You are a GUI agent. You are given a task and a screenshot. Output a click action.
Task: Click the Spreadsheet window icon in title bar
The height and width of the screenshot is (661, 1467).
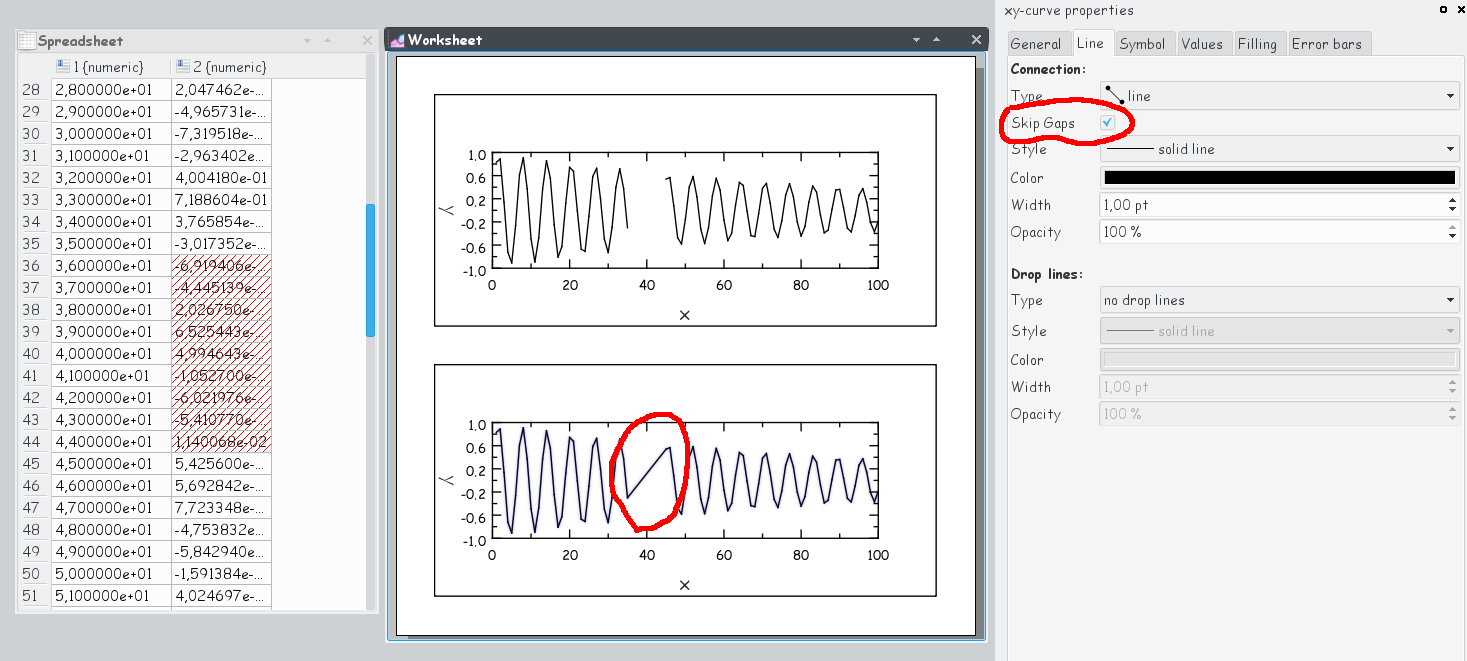click(27, 41)
